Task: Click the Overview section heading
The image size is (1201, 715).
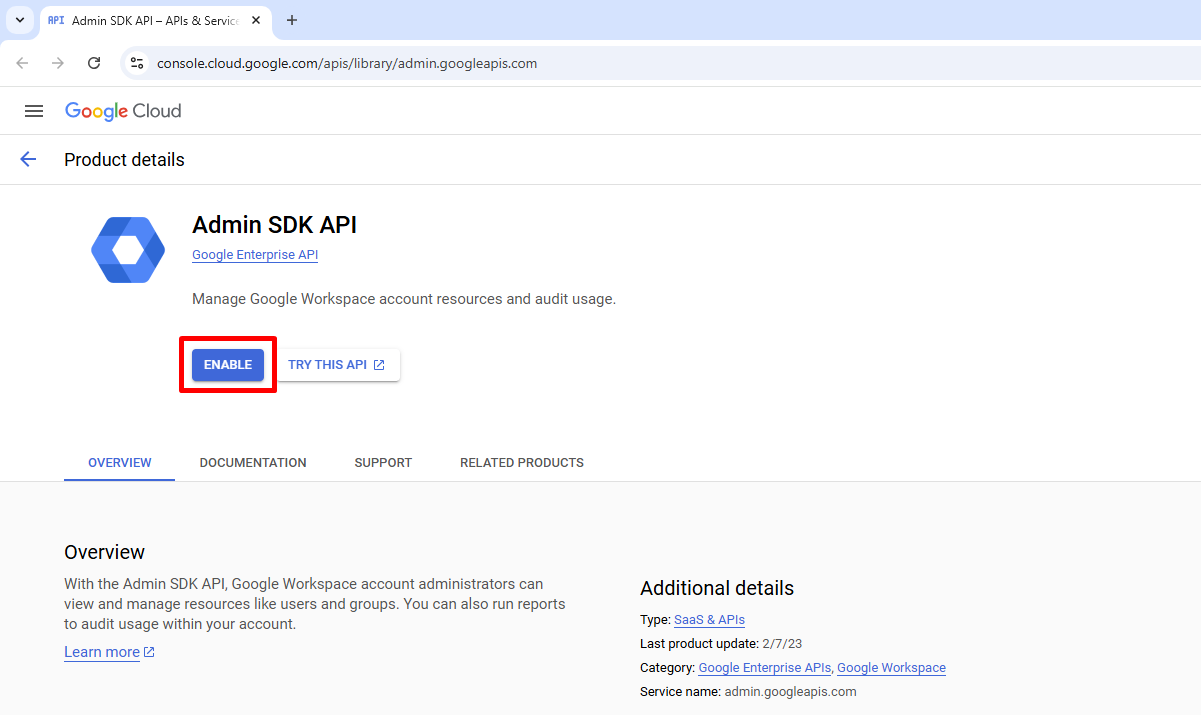Action: click(x=105, y=552)
